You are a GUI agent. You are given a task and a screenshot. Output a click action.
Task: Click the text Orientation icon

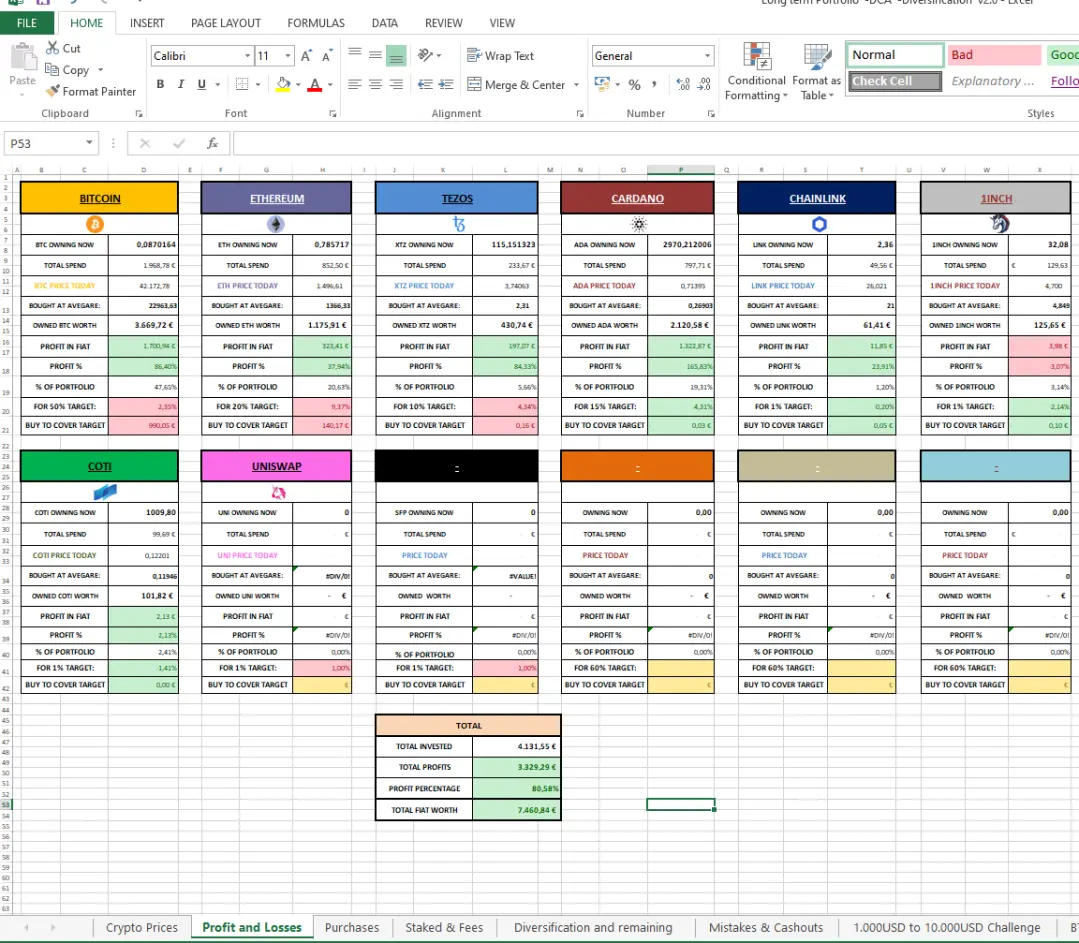tap(425, 55)
